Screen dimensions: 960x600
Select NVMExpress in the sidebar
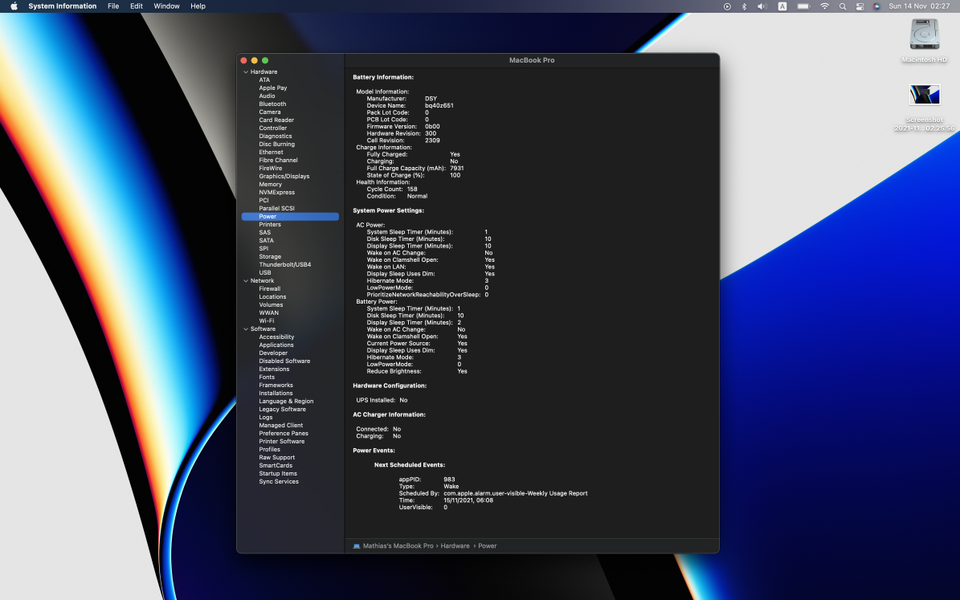pos(277,192)
